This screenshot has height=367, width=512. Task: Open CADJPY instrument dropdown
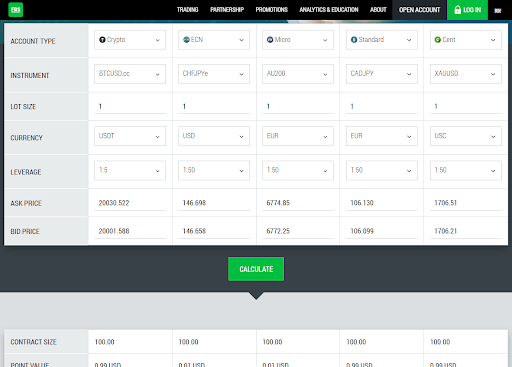click(382, 74)
